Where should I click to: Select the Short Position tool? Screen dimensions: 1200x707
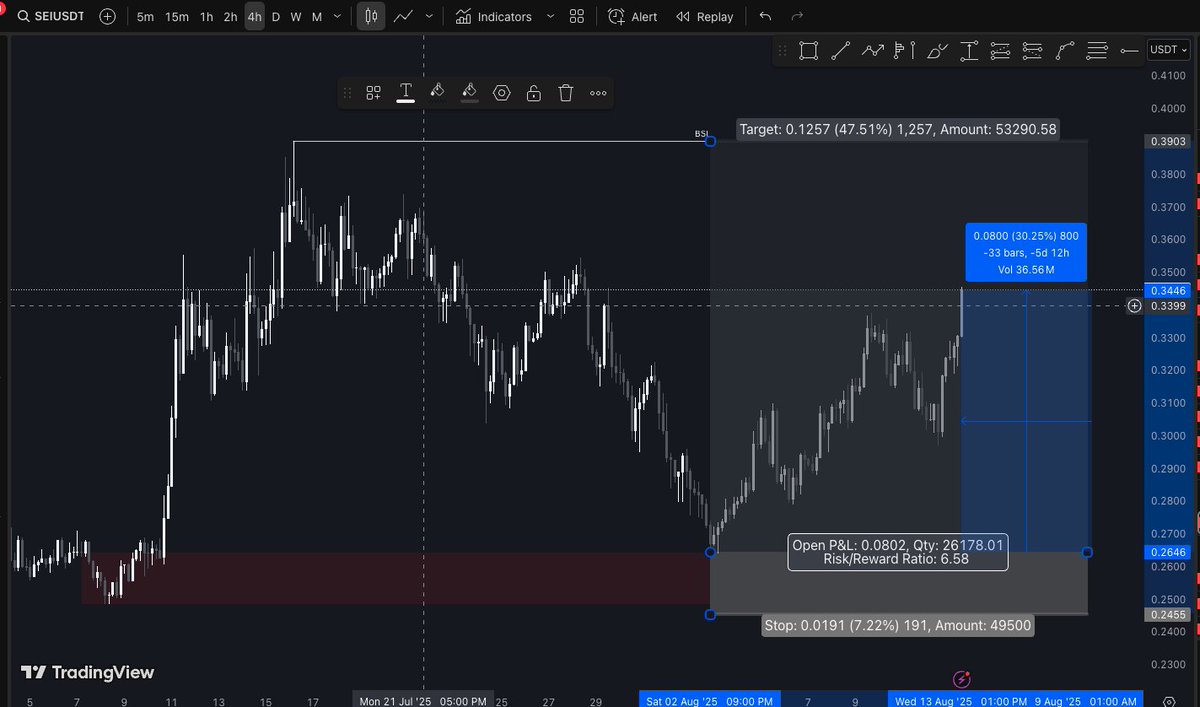point(1033,51)
